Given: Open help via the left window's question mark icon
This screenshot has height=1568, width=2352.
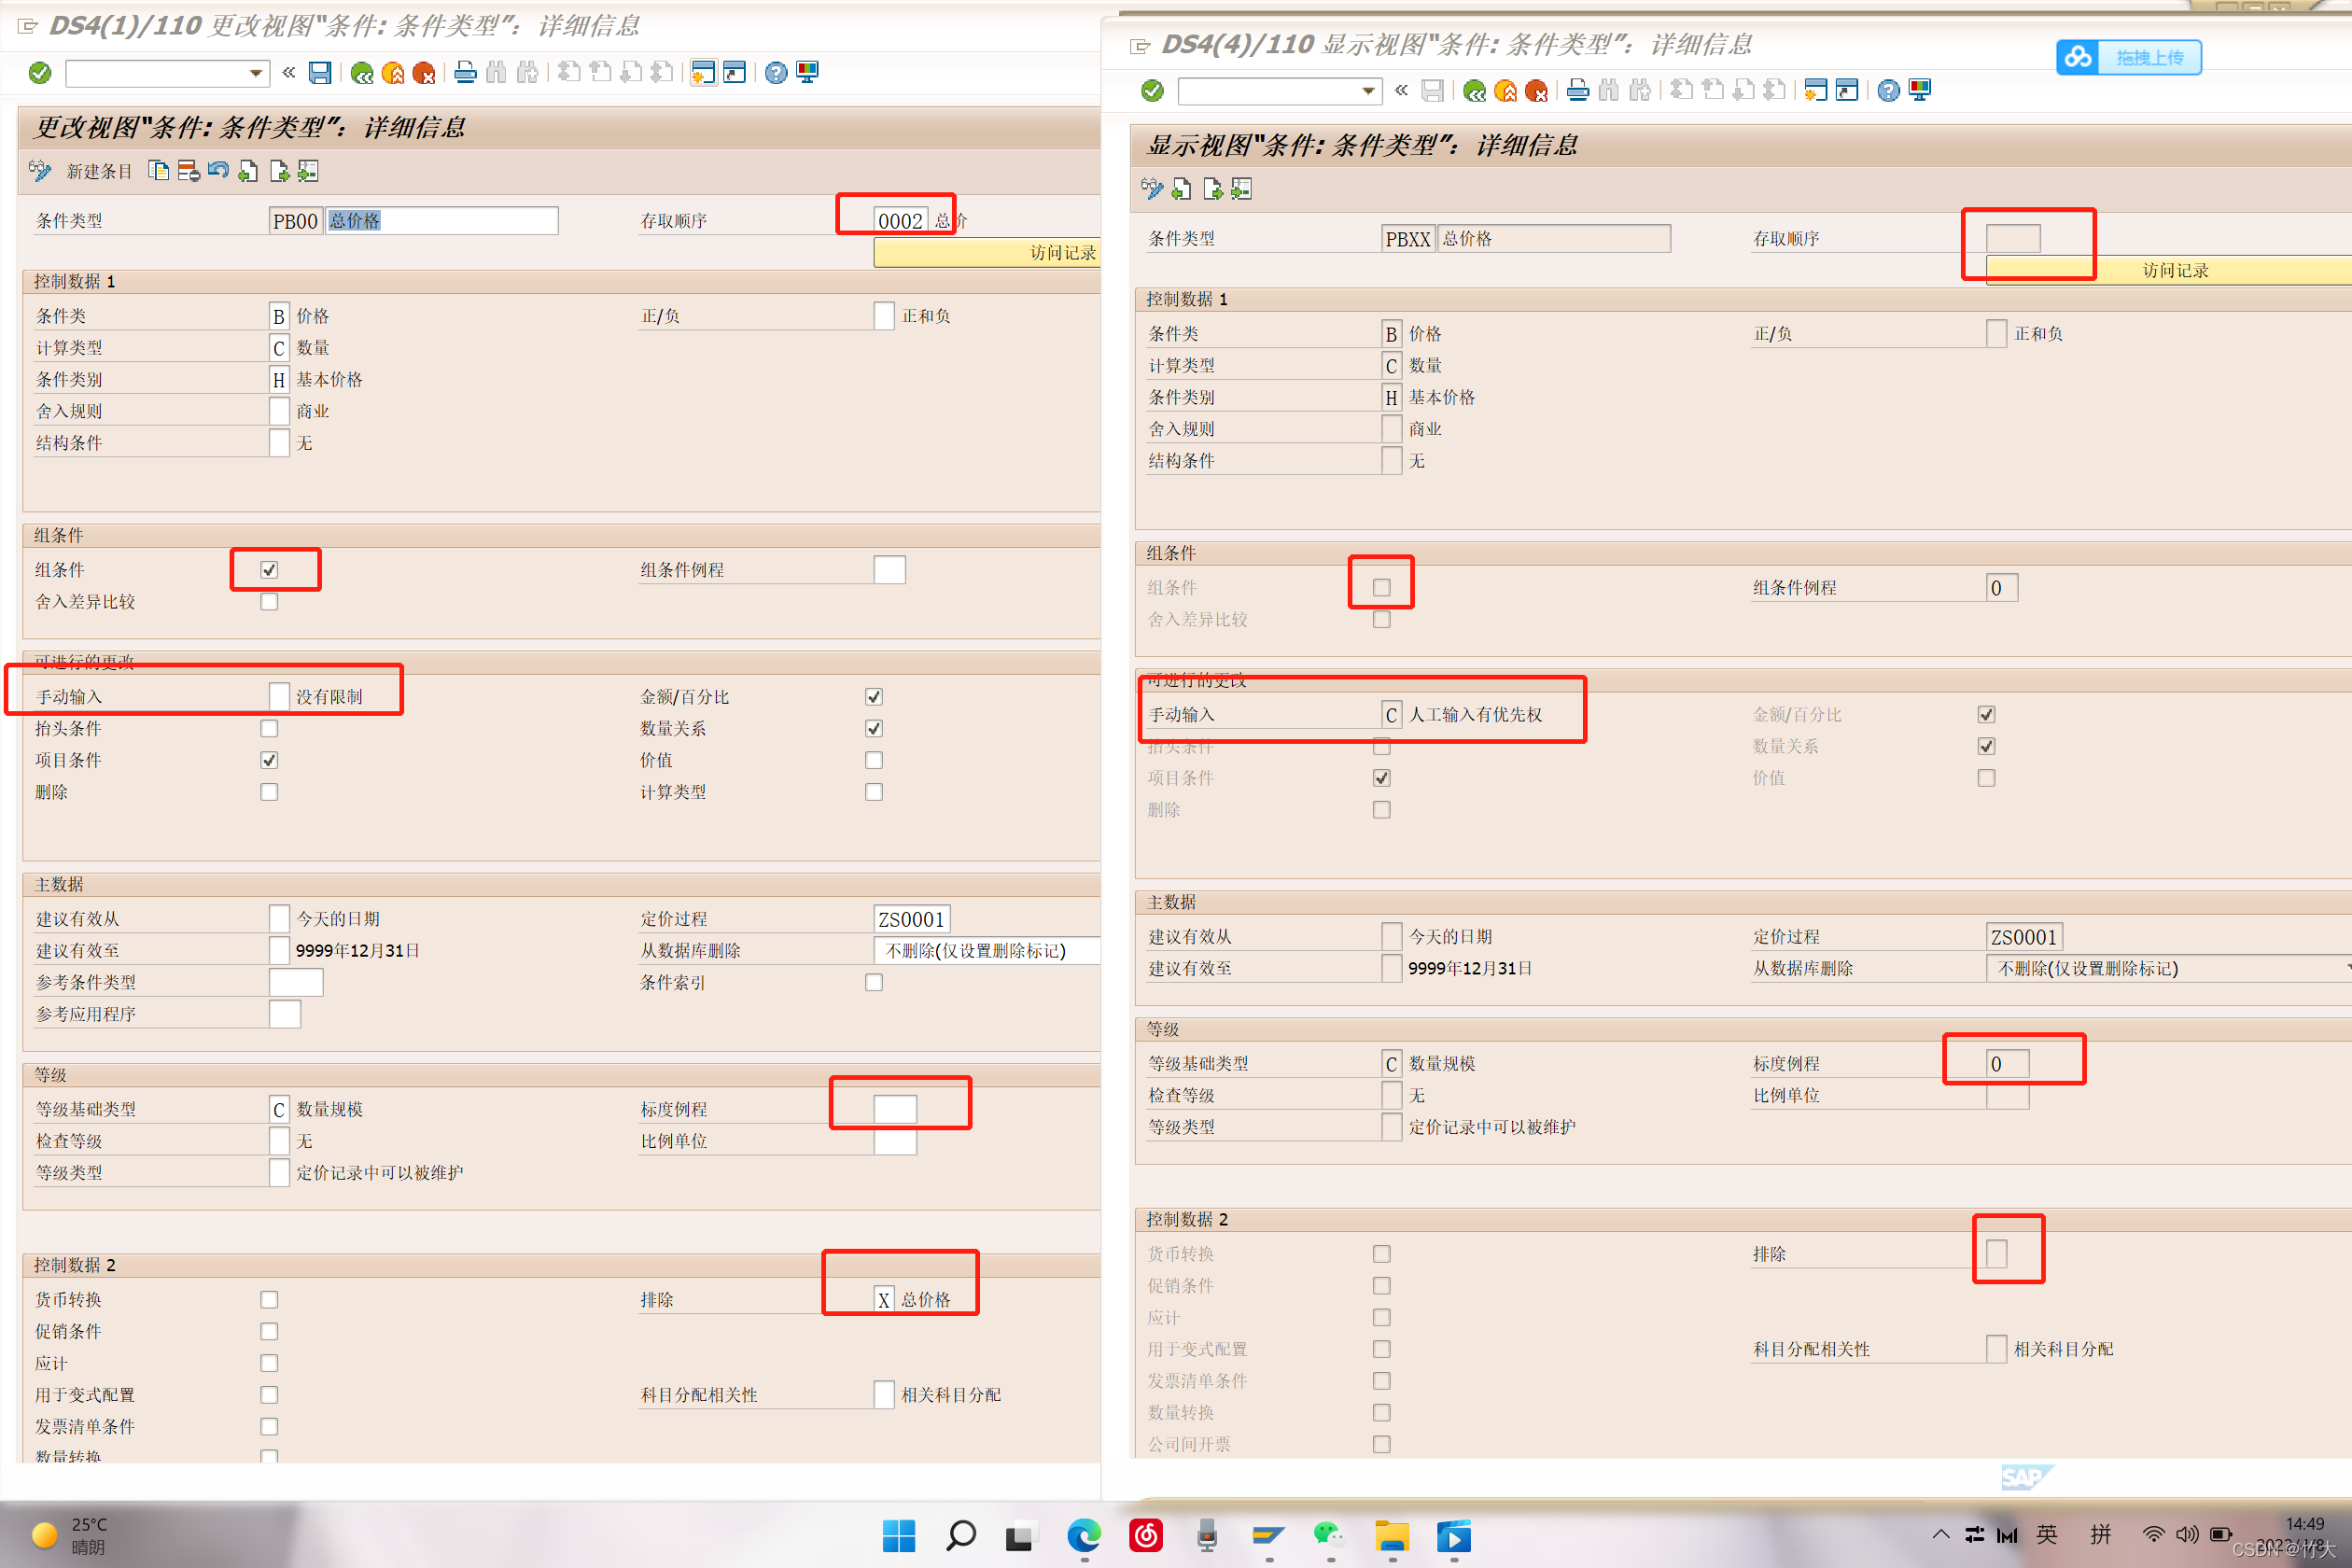Looking at the screenshot, I should [776, 73].
